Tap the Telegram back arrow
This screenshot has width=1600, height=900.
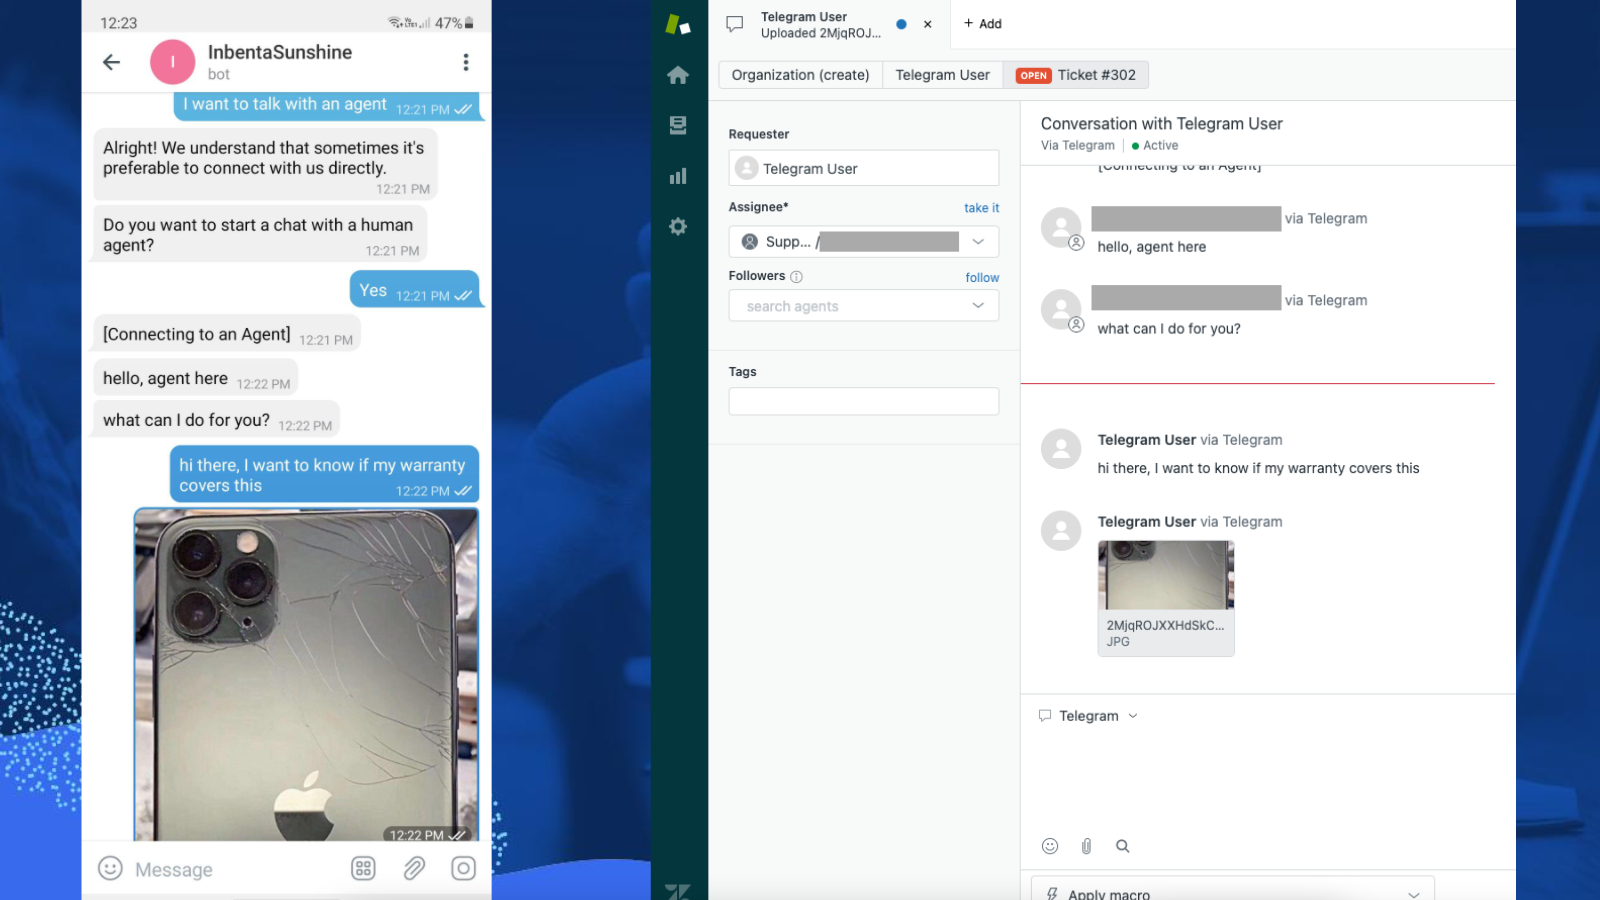point(112,62)
